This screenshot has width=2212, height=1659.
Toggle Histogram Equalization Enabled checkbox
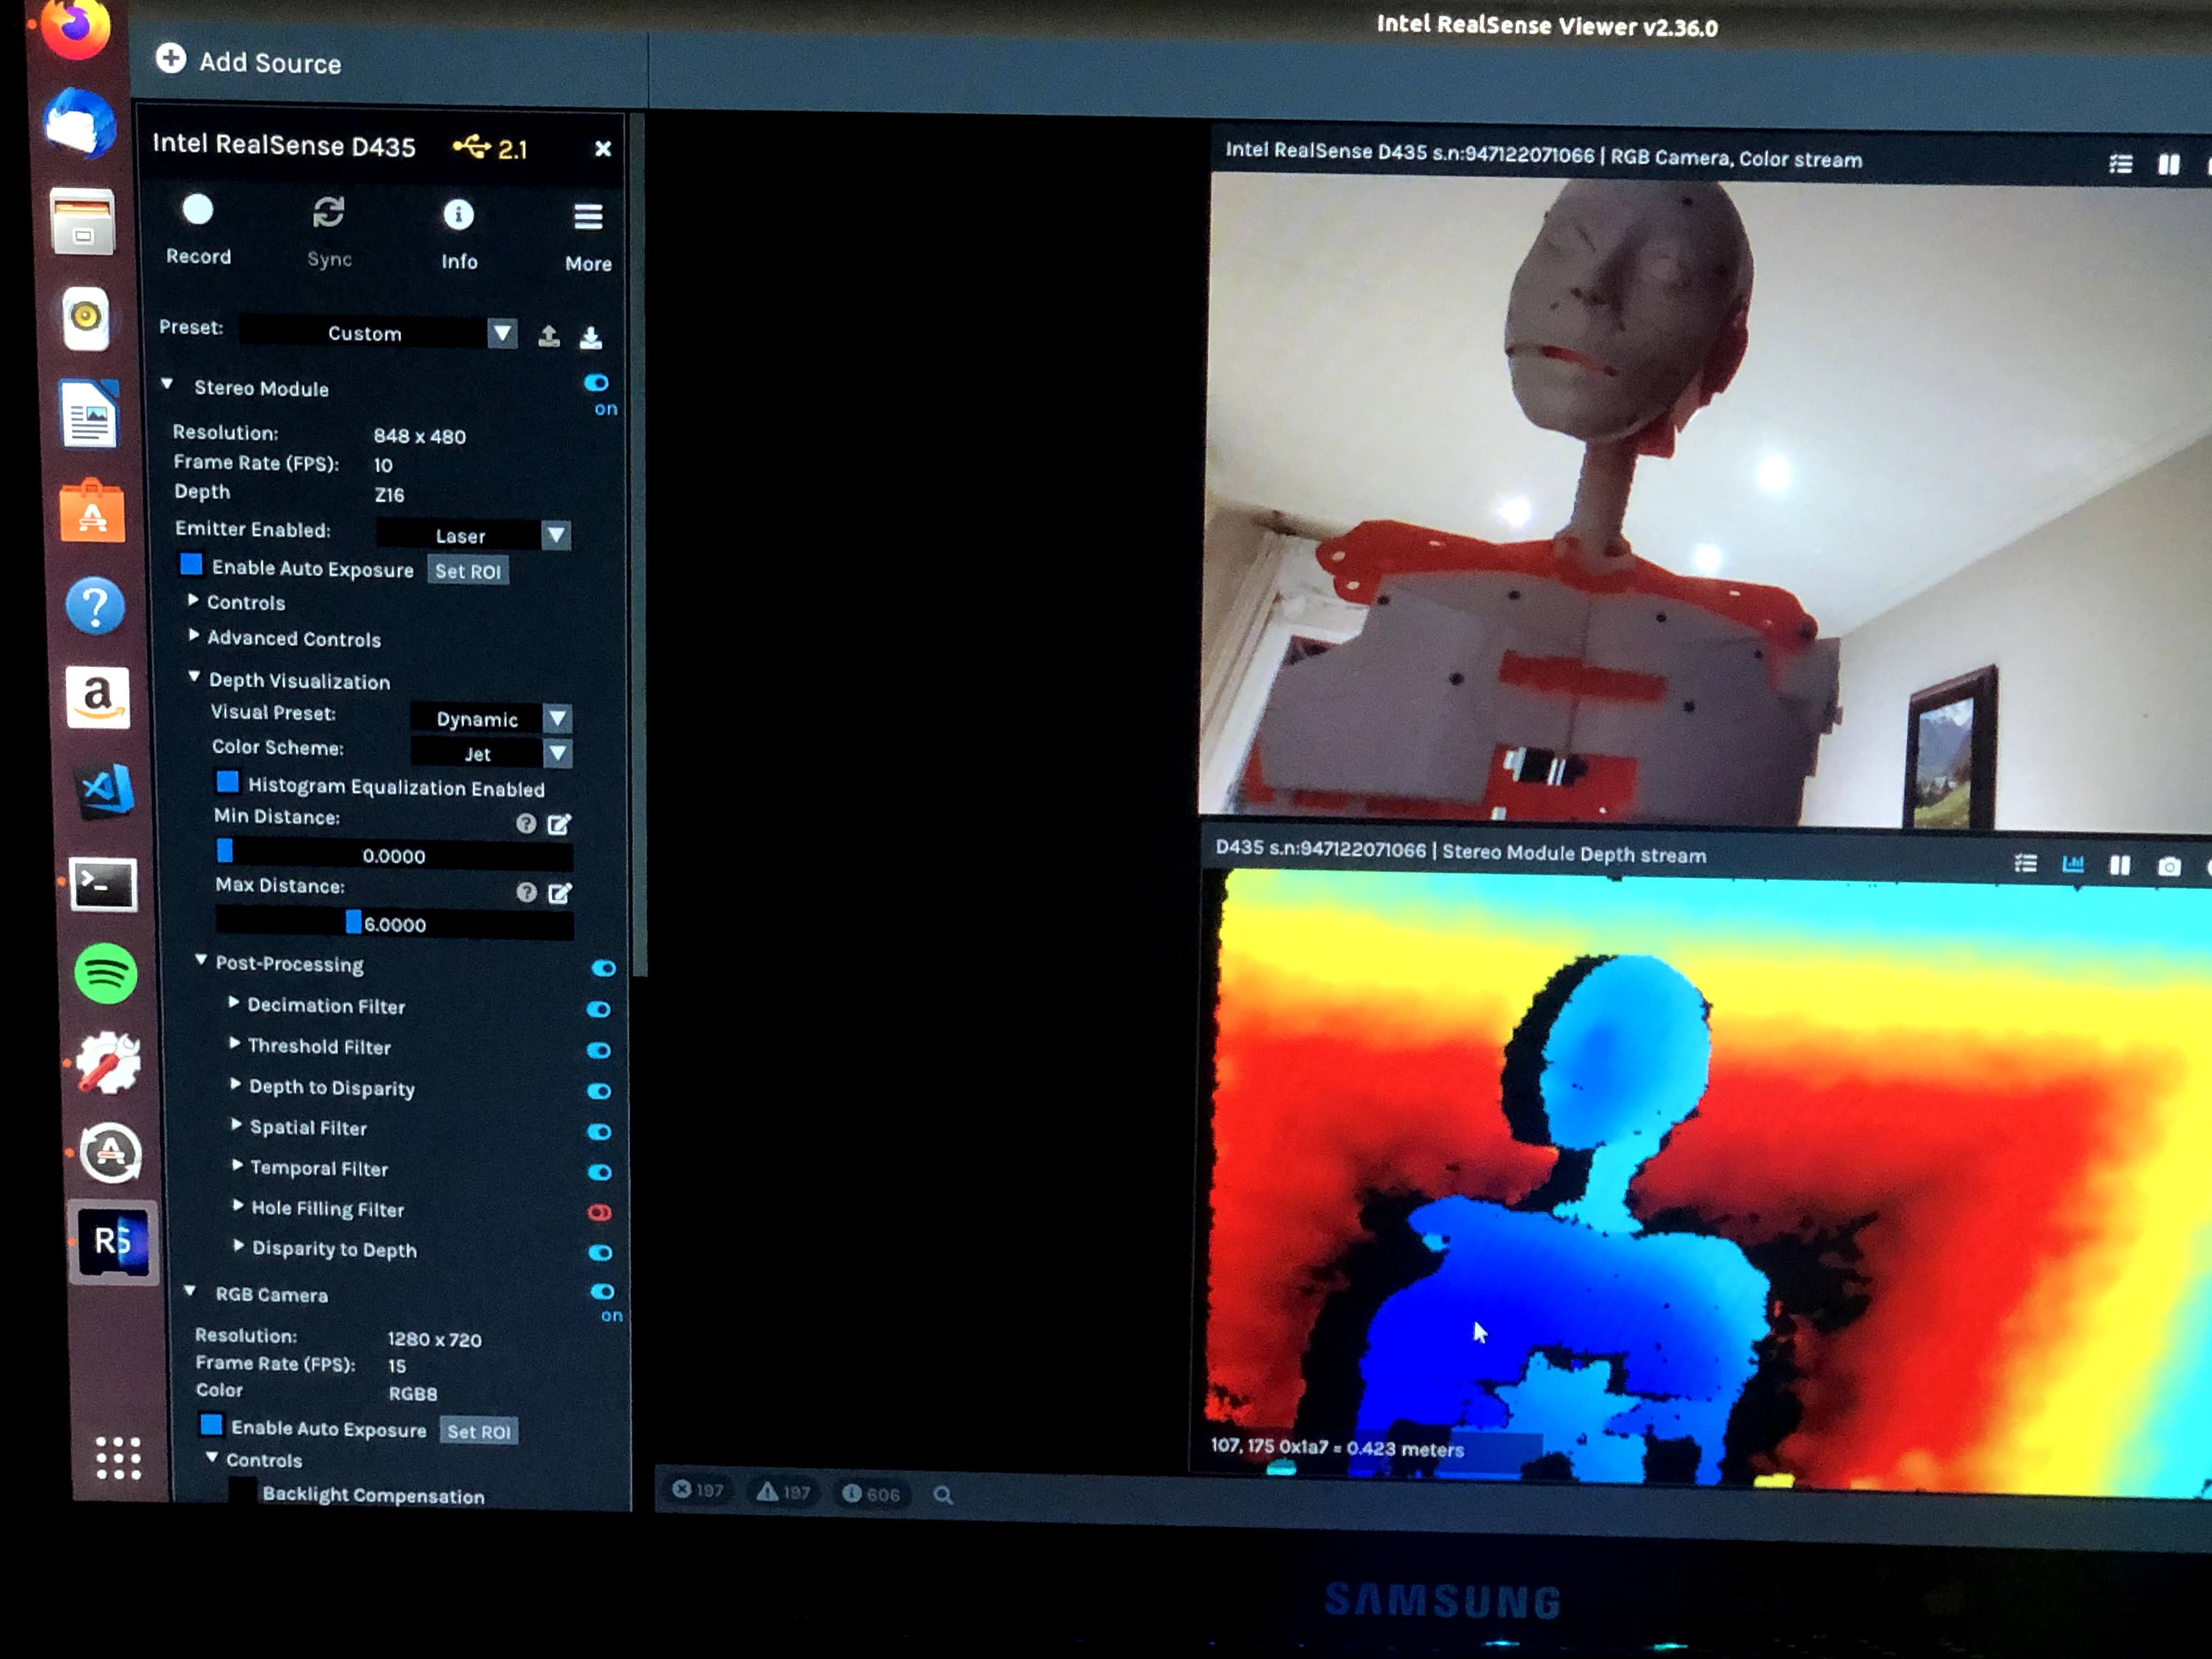[x=228, y=782]
